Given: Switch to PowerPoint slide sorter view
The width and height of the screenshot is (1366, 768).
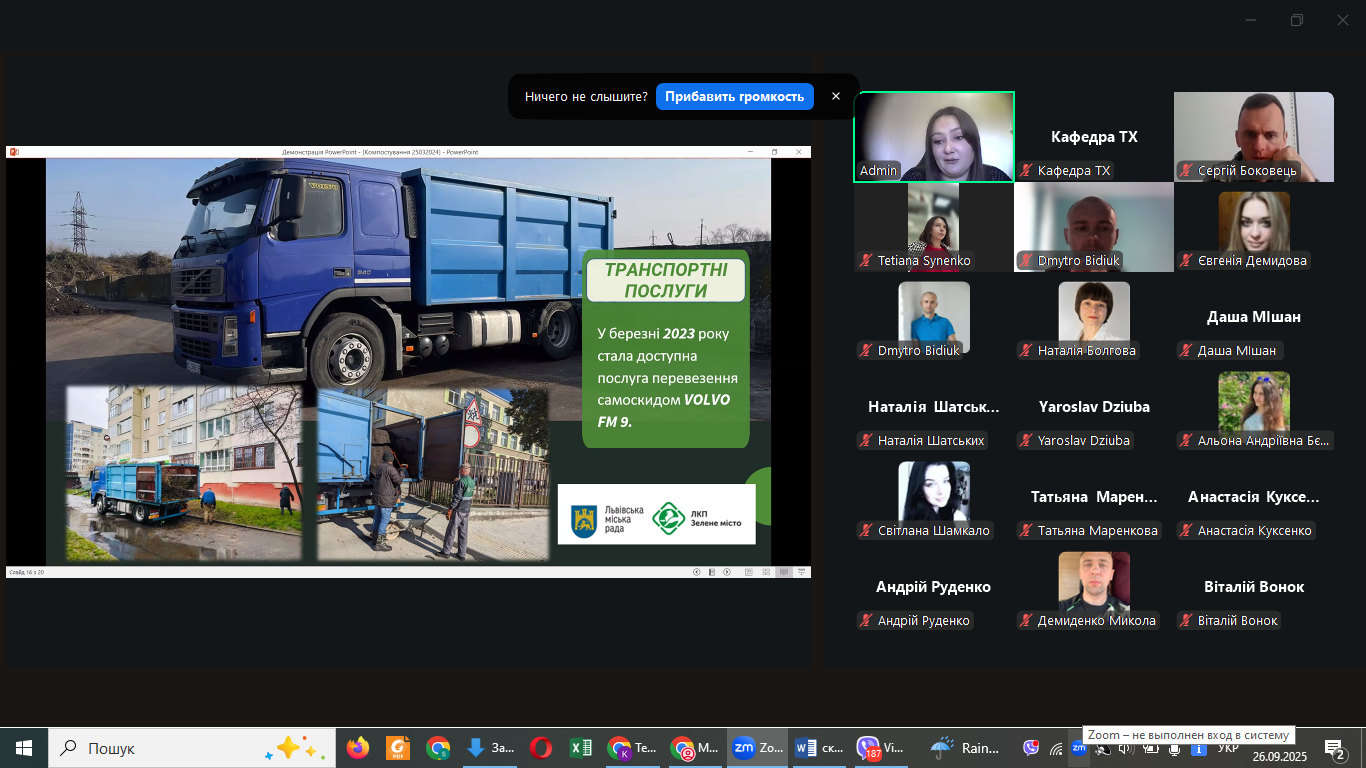Looking at the screenshot, I should (x=765, y=572).
